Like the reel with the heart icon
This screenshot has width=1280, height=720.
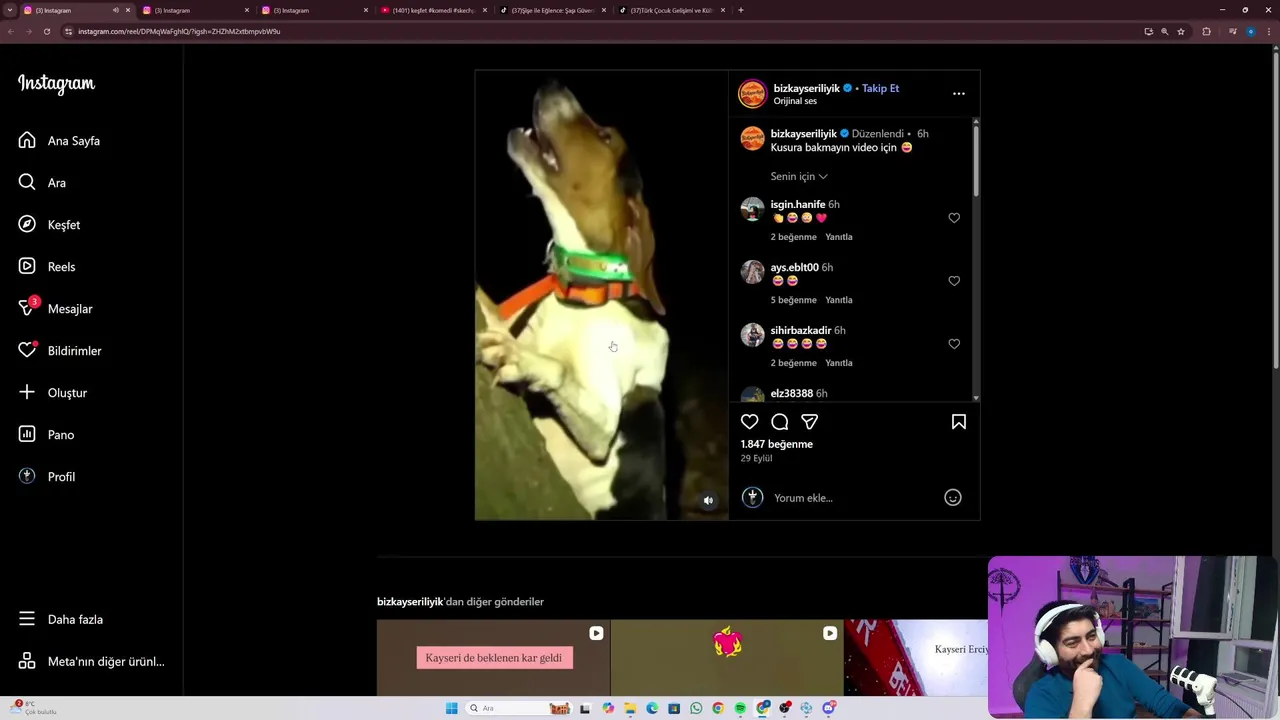749,422
